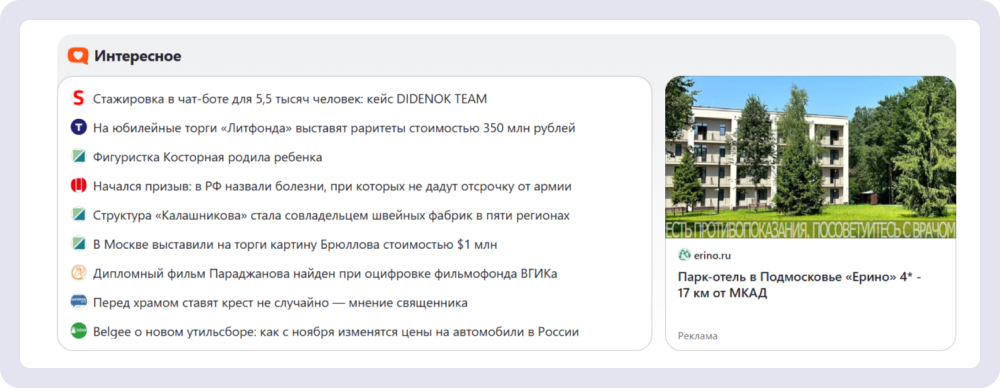
Task: Click source icon beside Перед храмом headline
Action: [x=78, y=302]
